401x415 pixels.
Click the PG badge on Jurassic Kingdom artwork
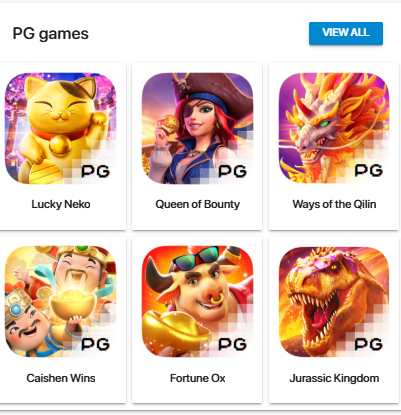coord(369,344)
